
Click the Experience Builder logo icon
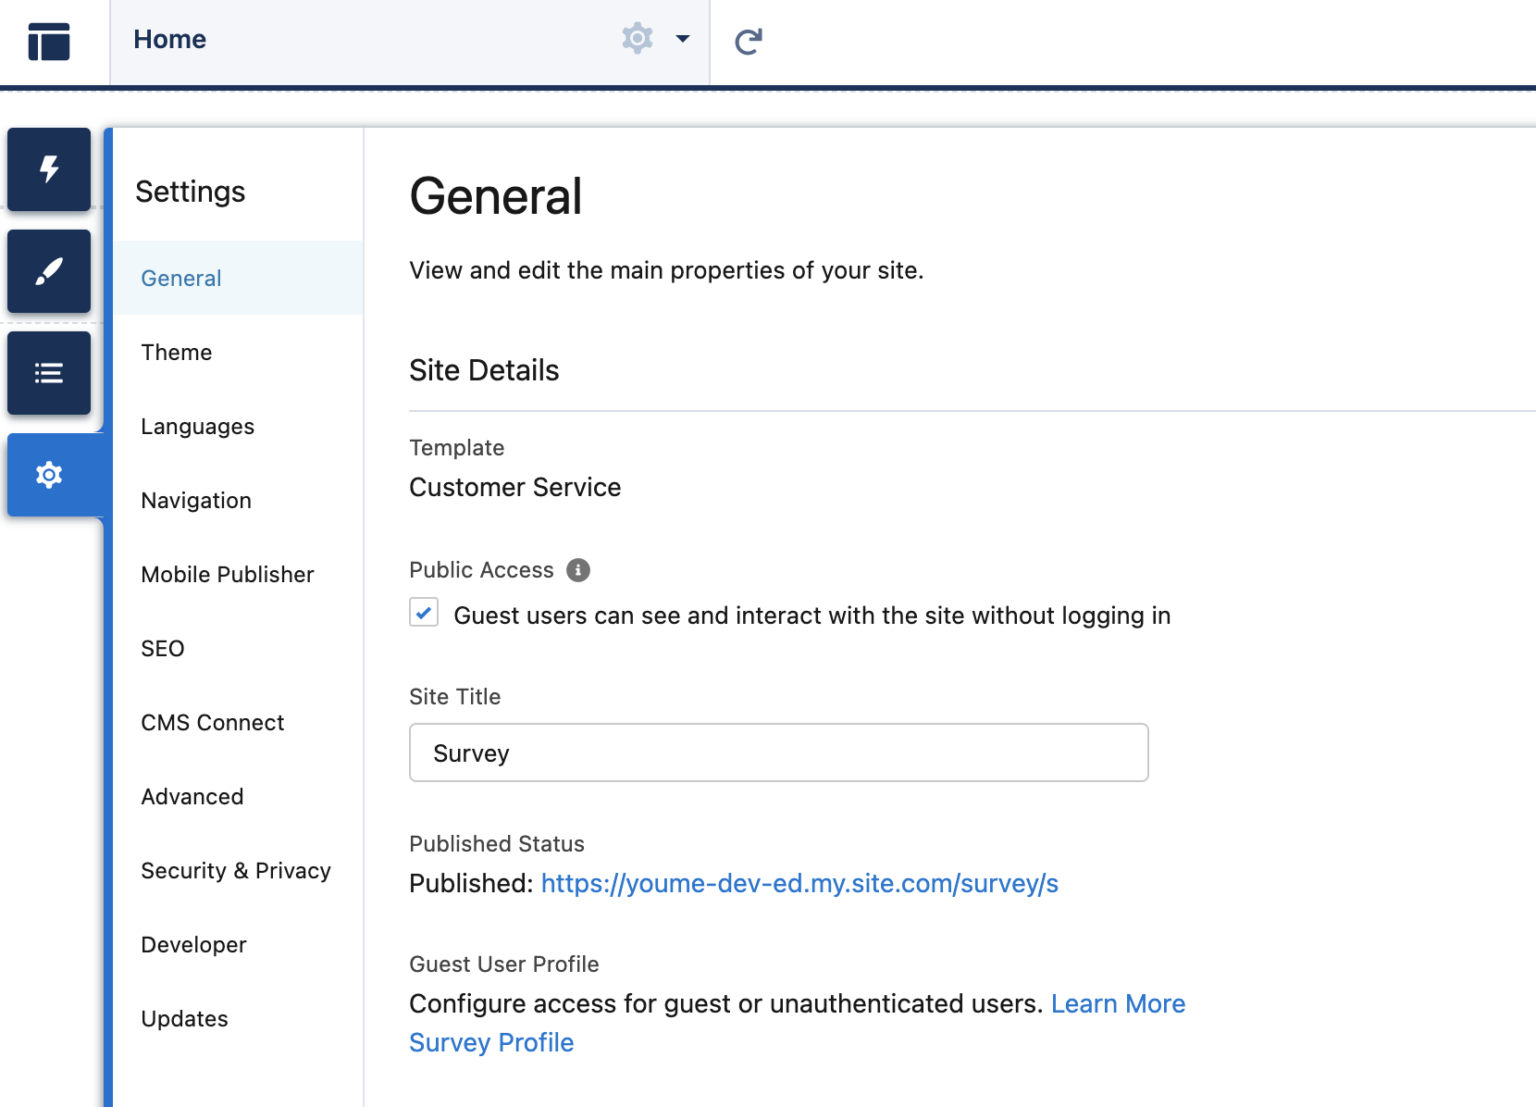coord(49,41)
